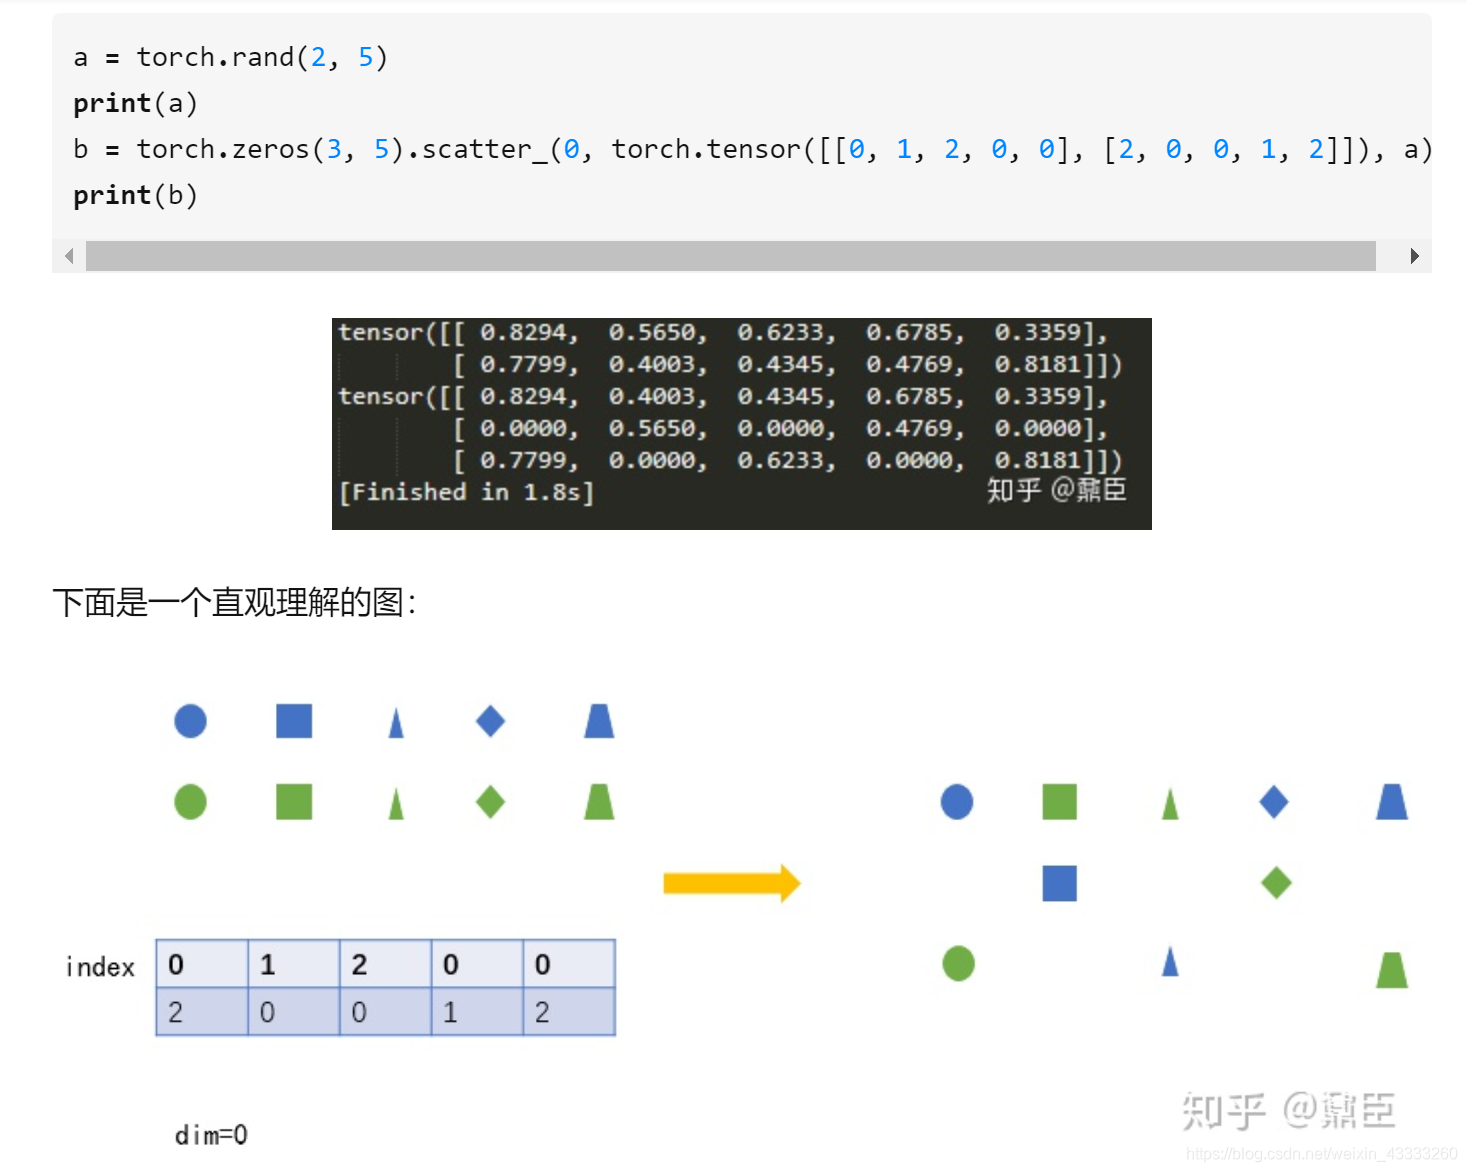Click the first index table cell showing '0'

click(202, 964)
